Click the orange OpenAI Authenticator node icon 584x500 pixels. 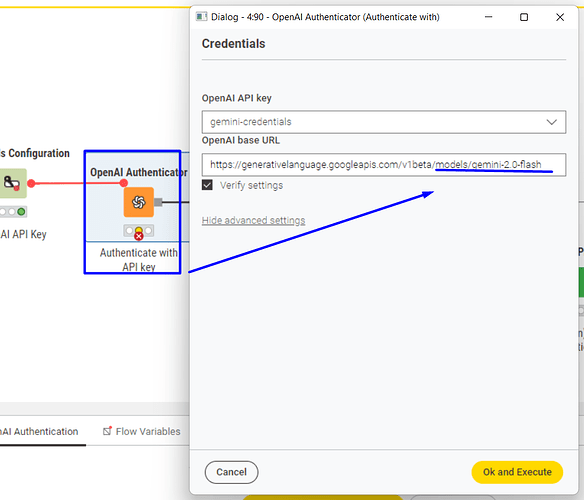(139, 202)
